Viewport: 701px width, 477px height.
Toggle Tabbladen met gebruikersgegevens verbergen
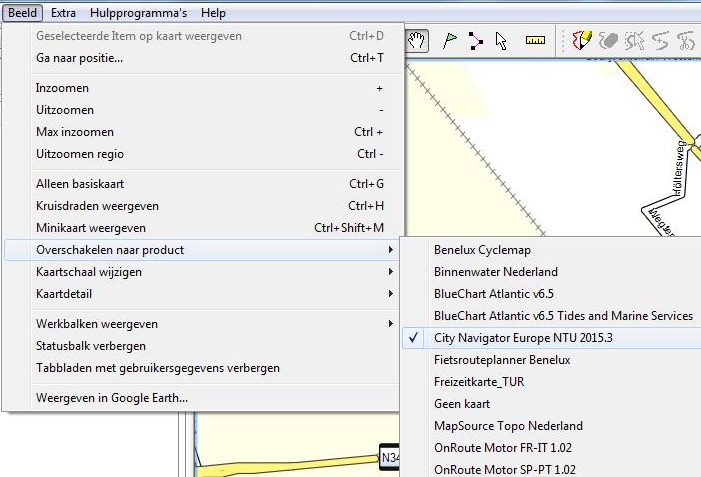pos(201,368)
